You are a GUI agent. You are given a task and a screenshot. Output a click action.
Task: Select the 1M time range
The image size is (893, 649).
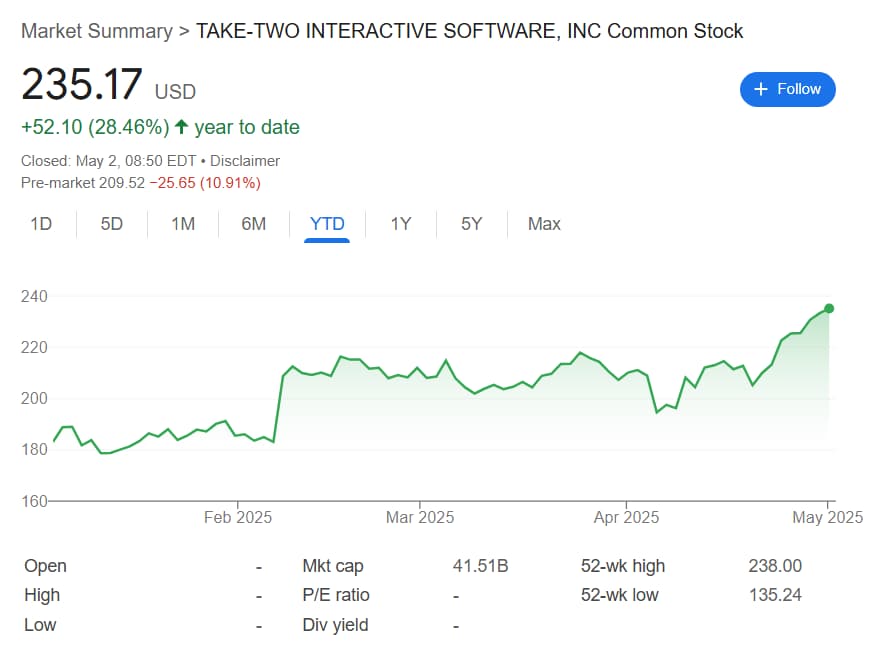click(182, 224)
